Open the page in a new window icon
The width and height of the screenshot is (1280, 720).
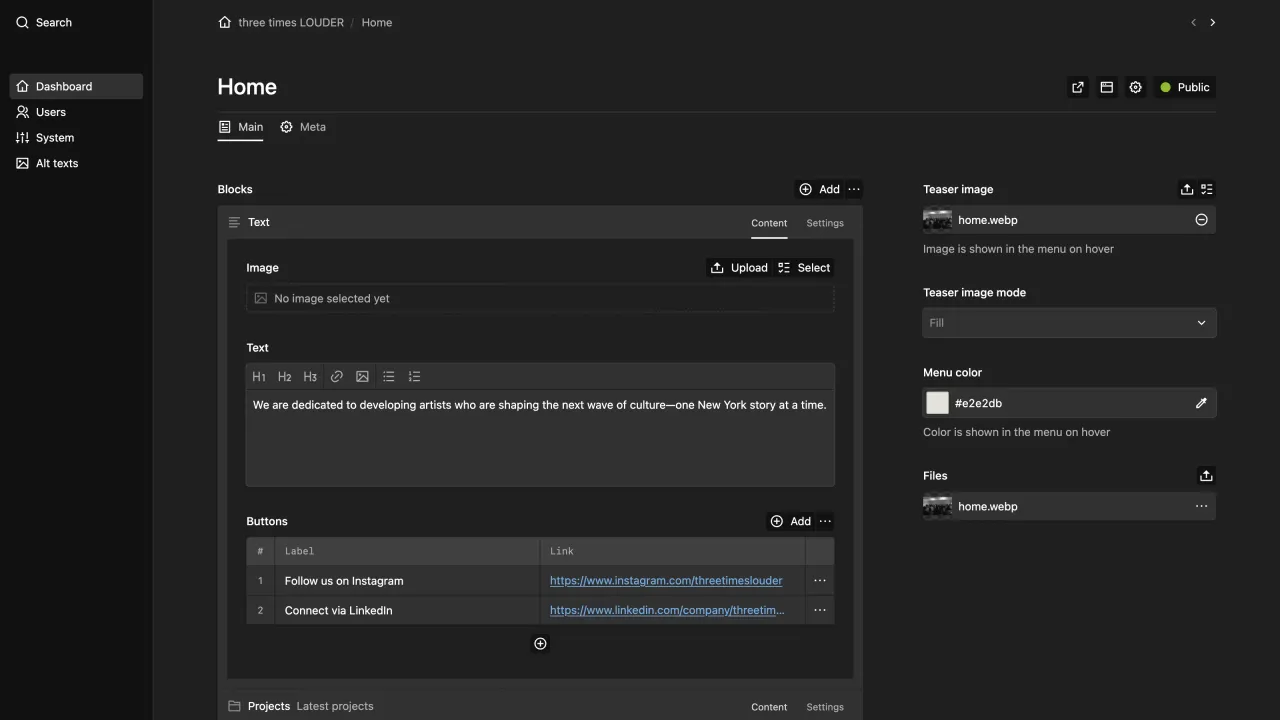tap(1078, 87)
